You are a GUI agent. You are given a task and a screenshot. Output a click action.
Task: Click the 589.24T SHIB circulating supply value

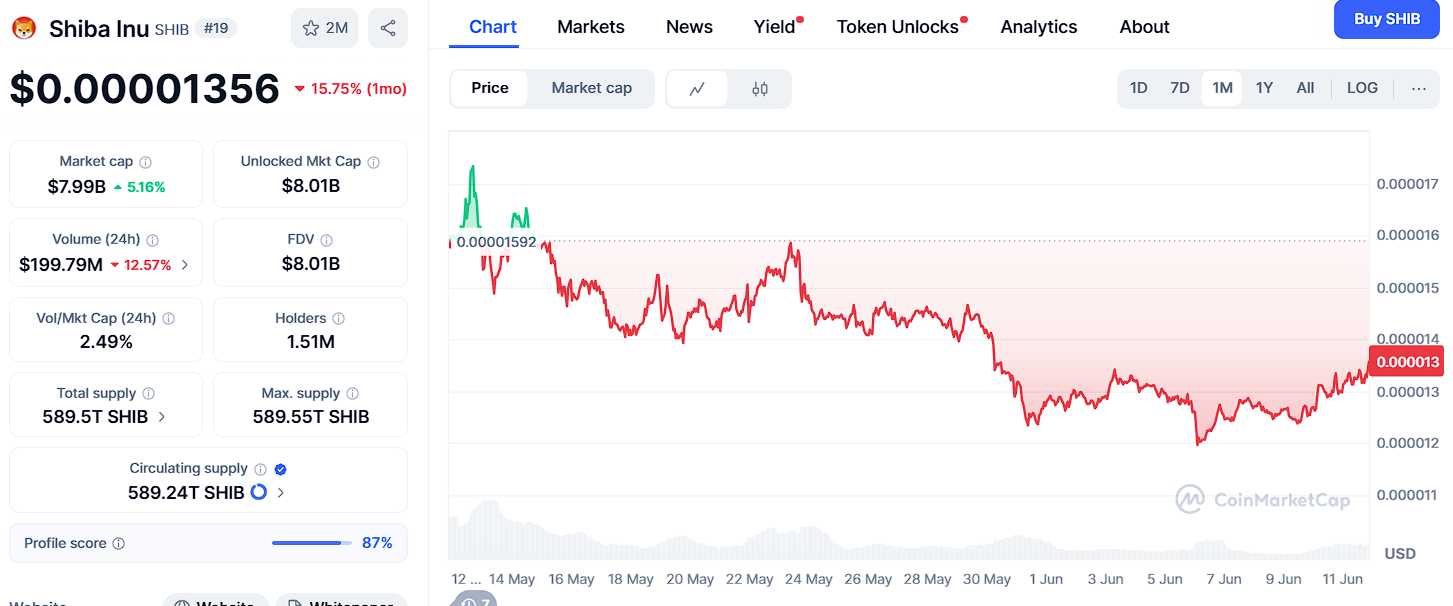coord(186,493)
